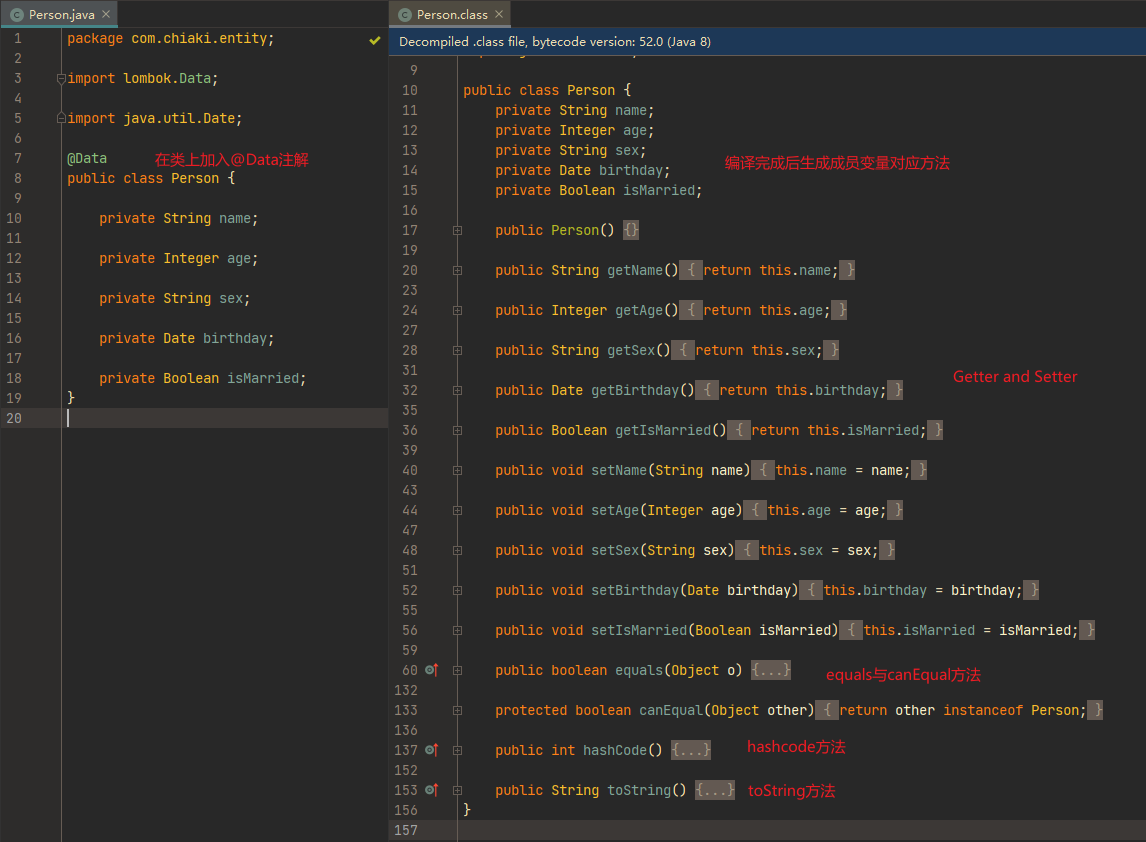
Task: Toggle the fold marker beside Person() constructor
Action: (x=457, y=230)
